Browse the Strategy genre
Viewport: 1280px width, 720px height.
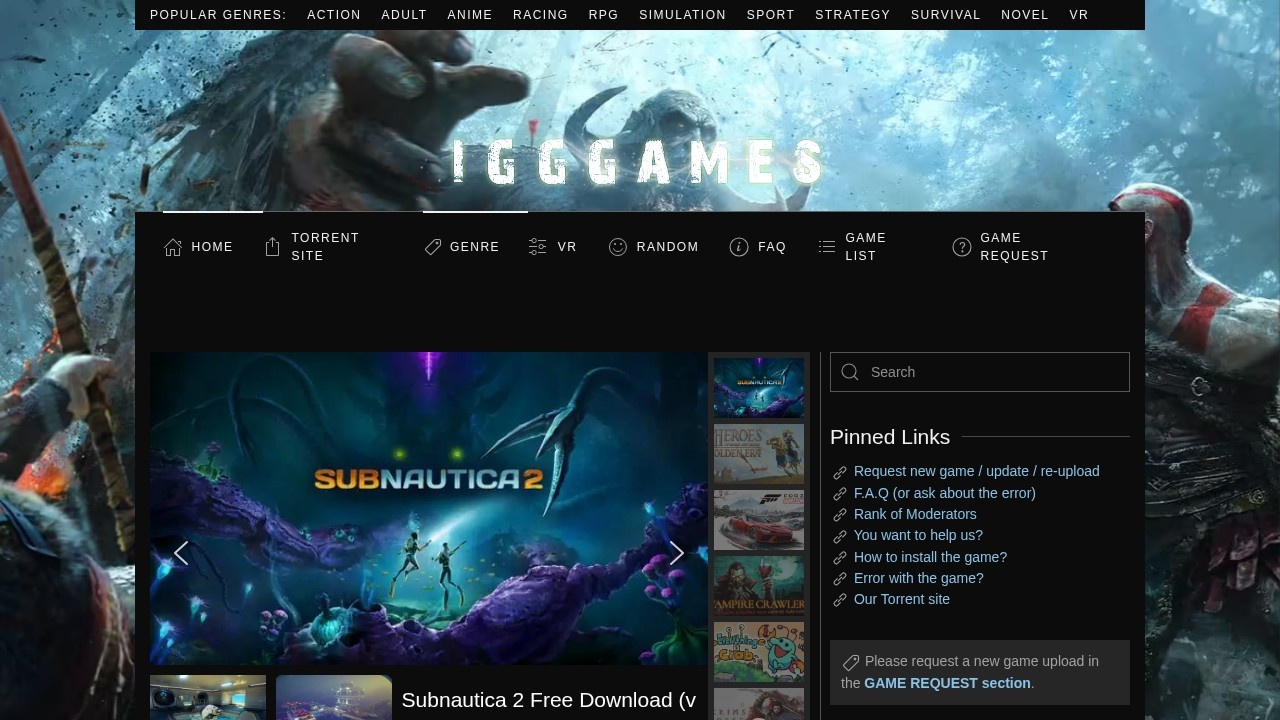[853, 15]
